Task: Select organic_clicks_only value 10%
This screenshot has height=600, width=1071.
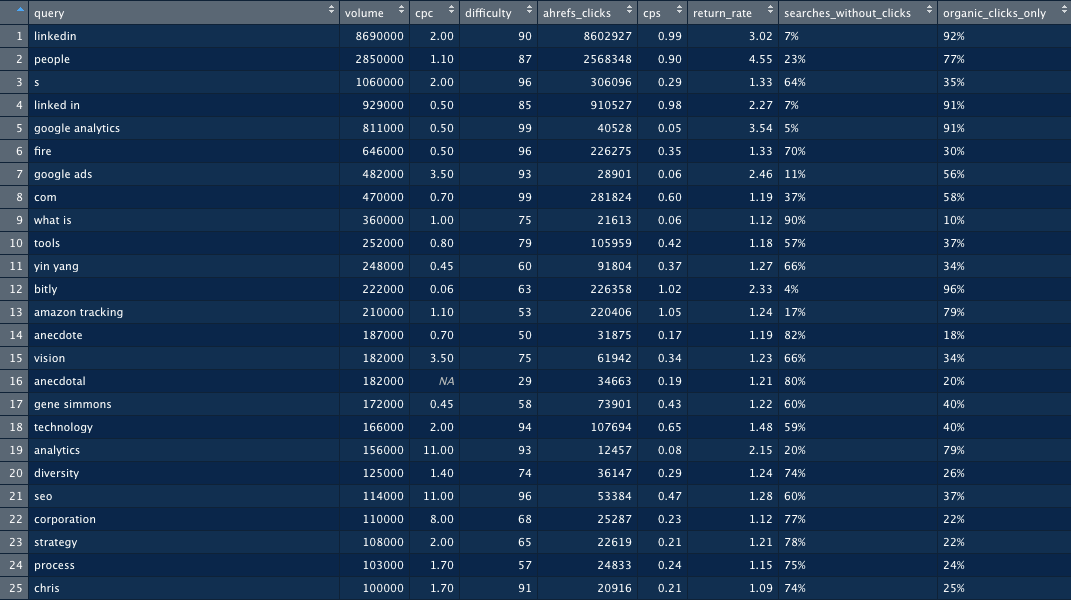Action: [954, 220]
